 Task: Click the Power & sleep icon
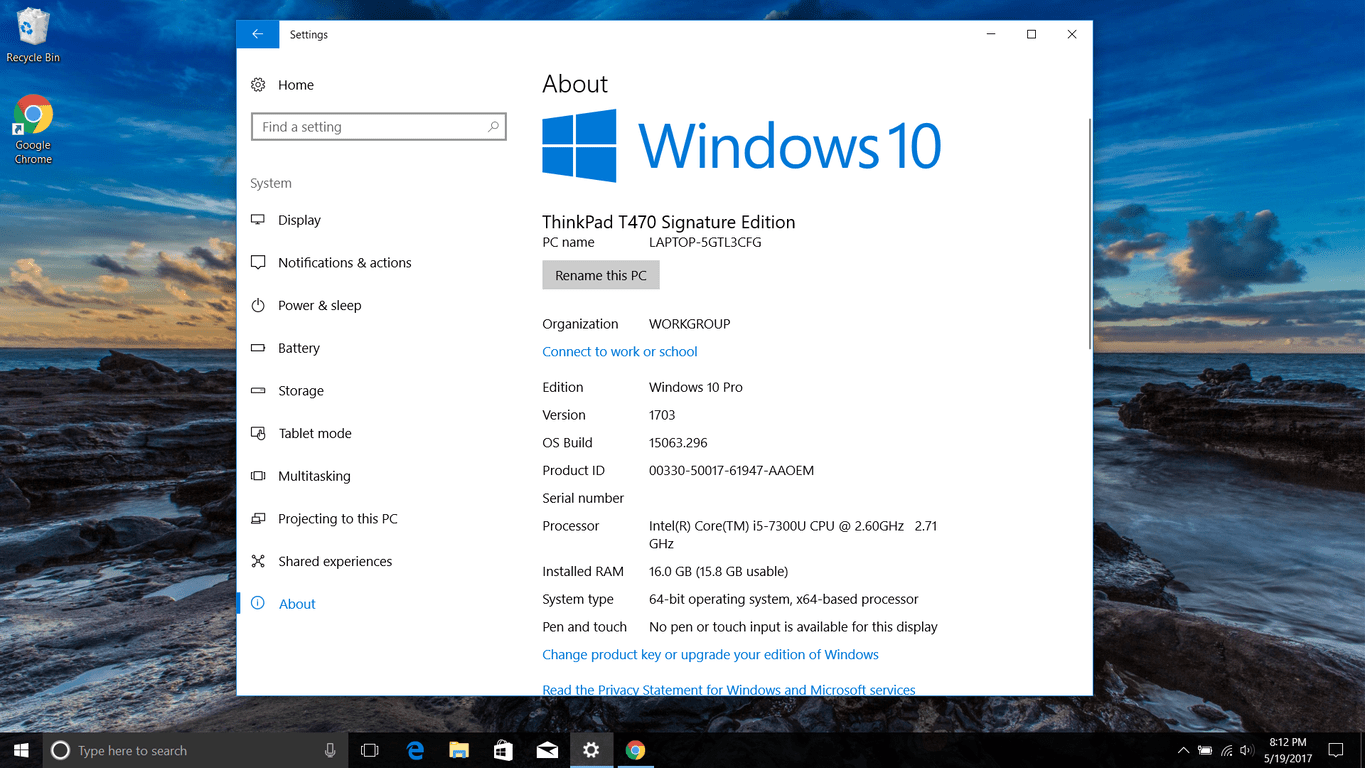pyautogui.click(x=258, y=305)
